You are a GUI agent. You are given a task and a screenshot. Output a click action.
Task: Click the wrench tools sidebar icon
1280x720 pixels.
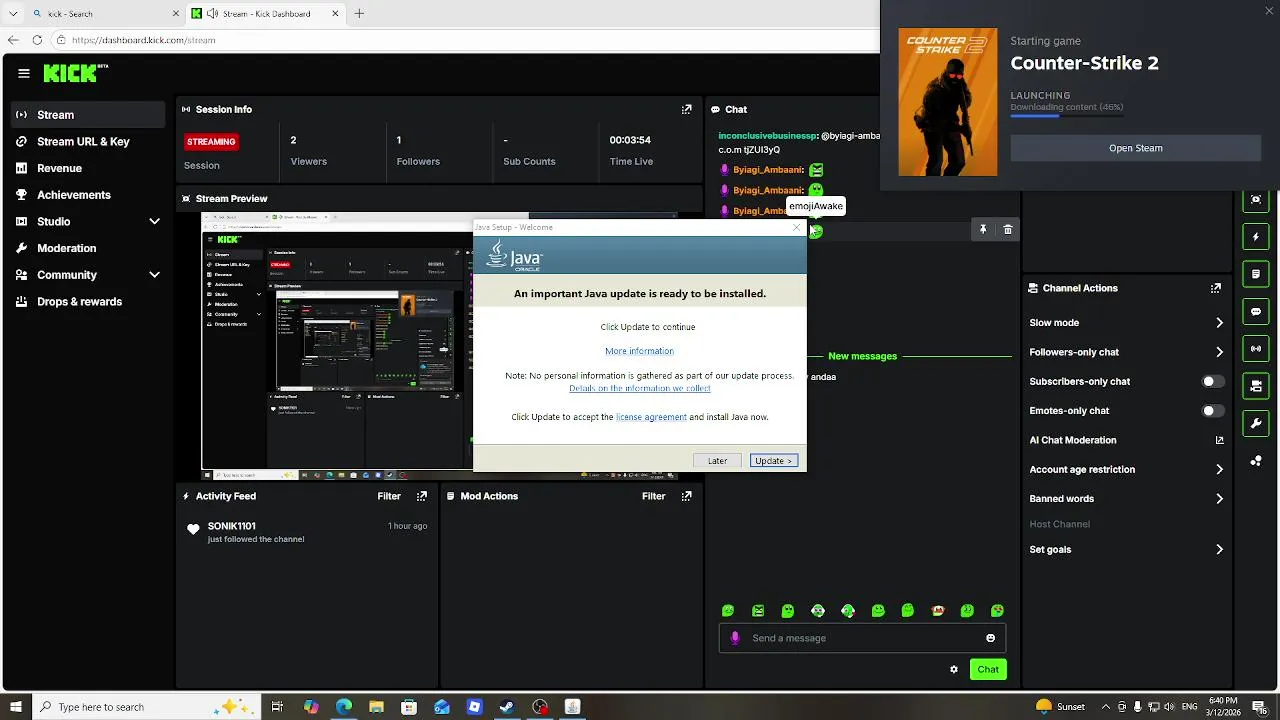(1256, 423)
